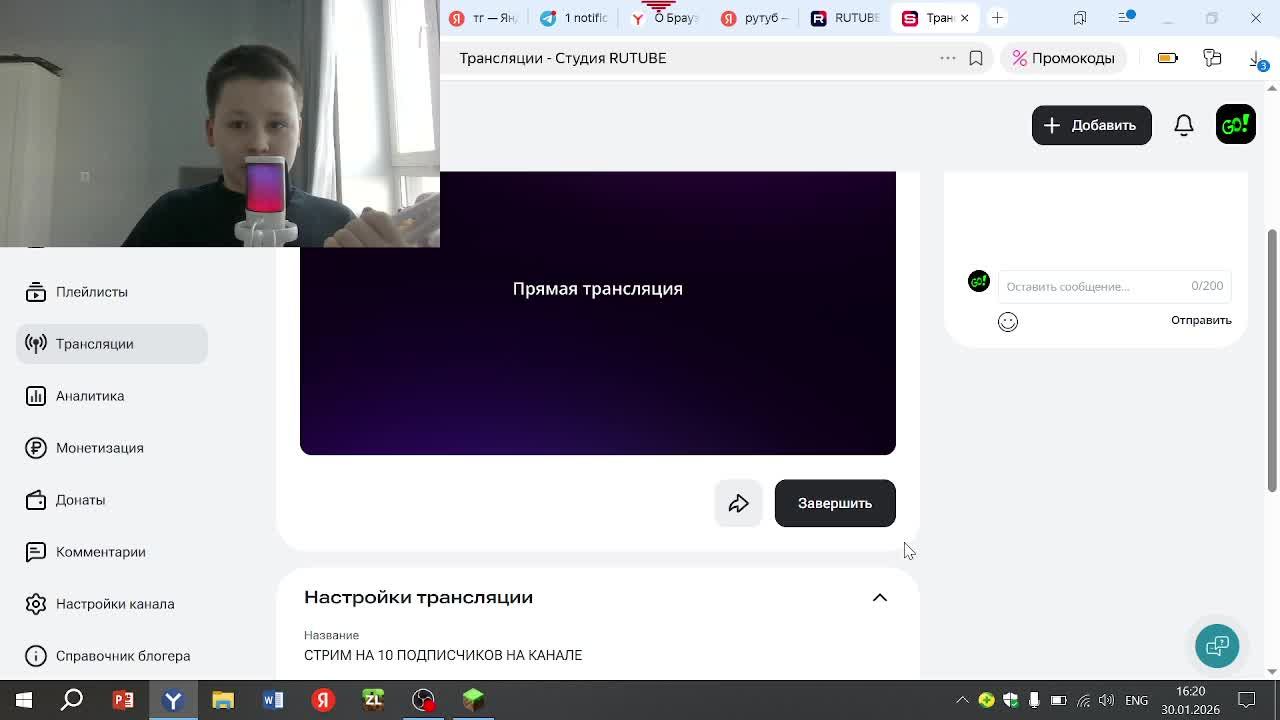Click the Справочник блогера info icon
The height and width of the screenshot is (720, 1280).
pyautogui.click(x=36, y=656)
